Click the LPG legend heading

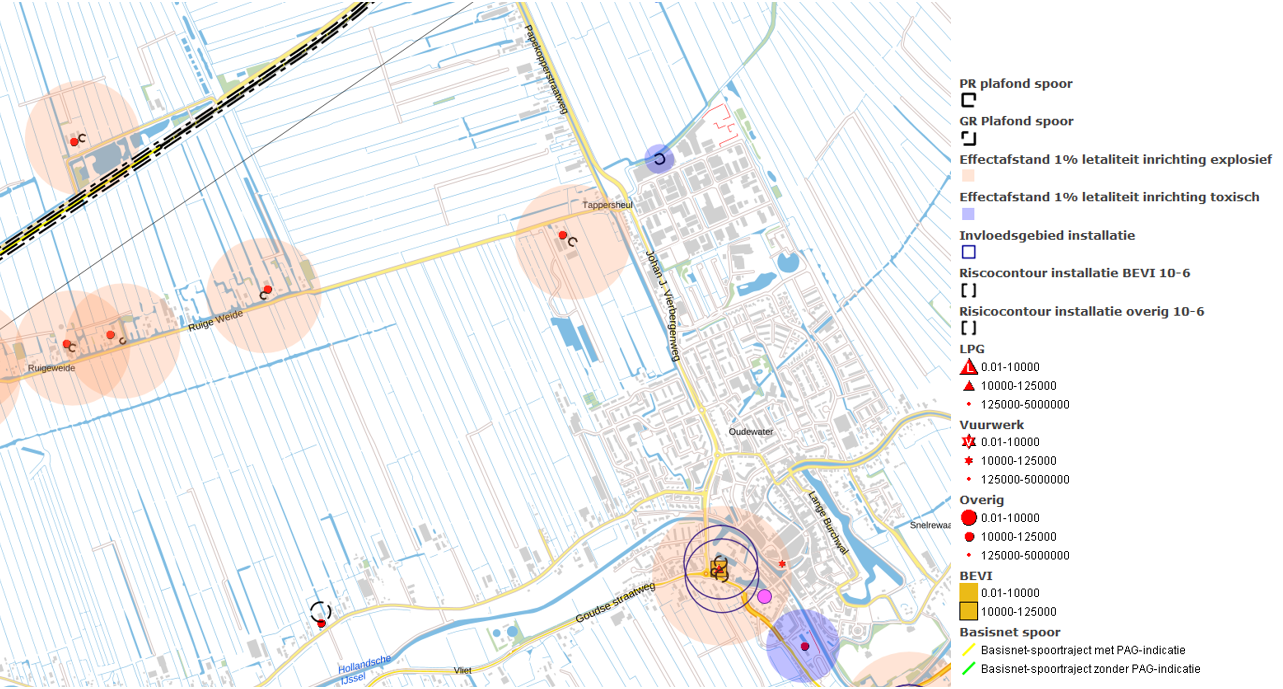coord(972,349)
